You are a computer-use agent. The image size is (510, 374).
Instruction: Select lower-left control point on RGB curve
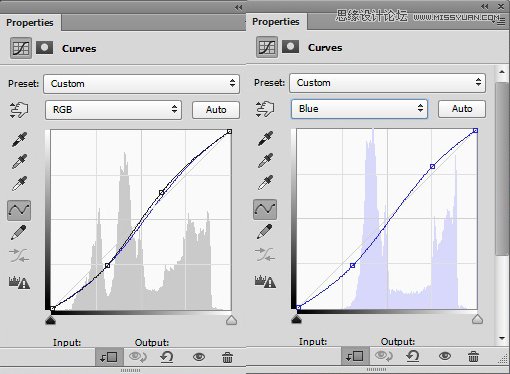[107, 266]
